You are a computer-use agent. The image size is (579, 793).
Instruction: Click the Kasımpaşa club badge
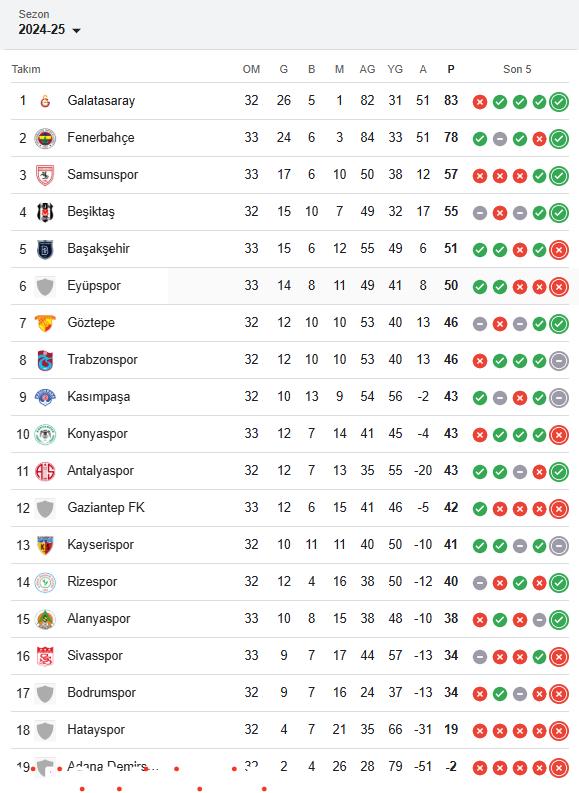45,397
